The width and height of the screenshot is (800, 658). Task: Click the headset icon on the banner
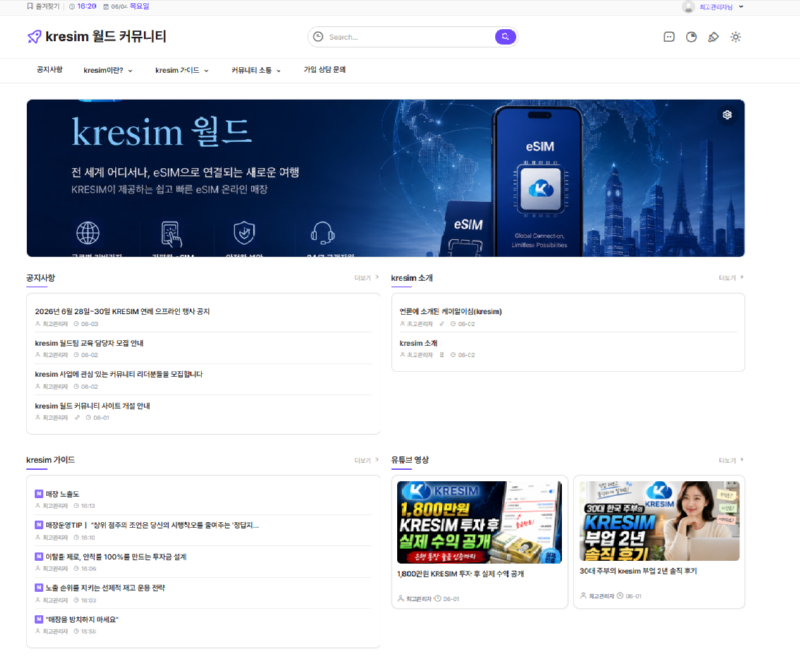322,233
